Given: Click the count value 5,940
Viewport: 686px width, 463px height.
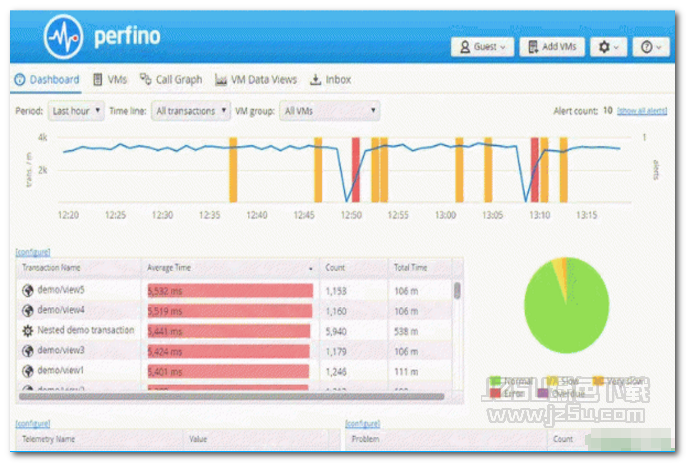Looking at the screenshot, I should point(336,331).
